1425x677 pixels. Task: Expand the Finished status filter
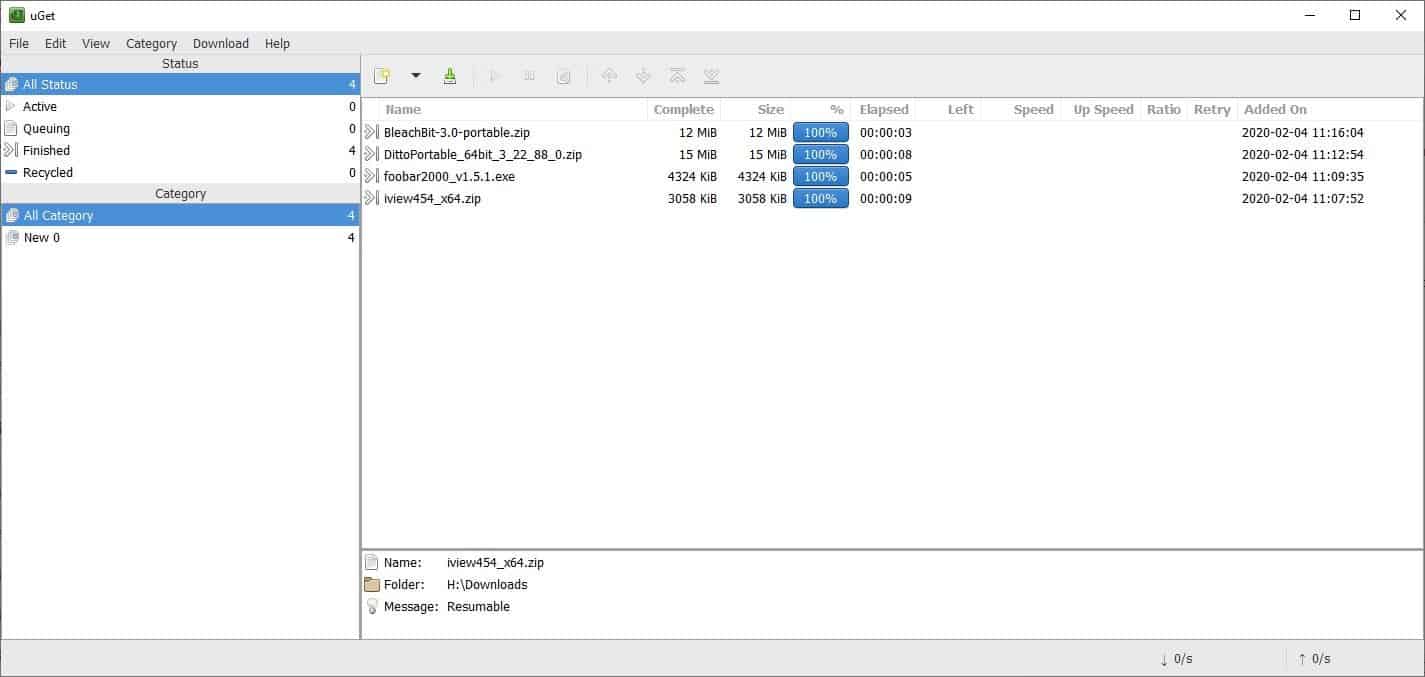[44, 150]
